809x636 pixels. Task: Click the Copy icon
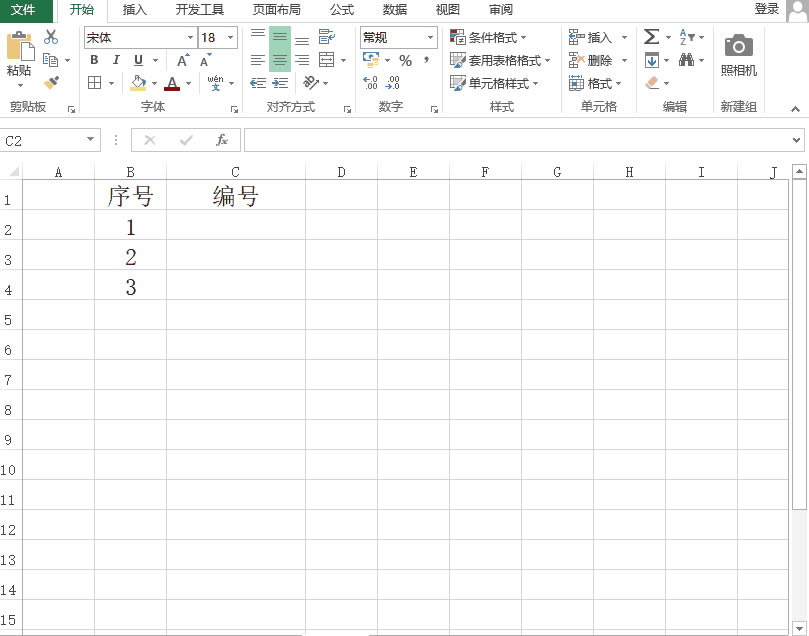(x=50, y=60)
